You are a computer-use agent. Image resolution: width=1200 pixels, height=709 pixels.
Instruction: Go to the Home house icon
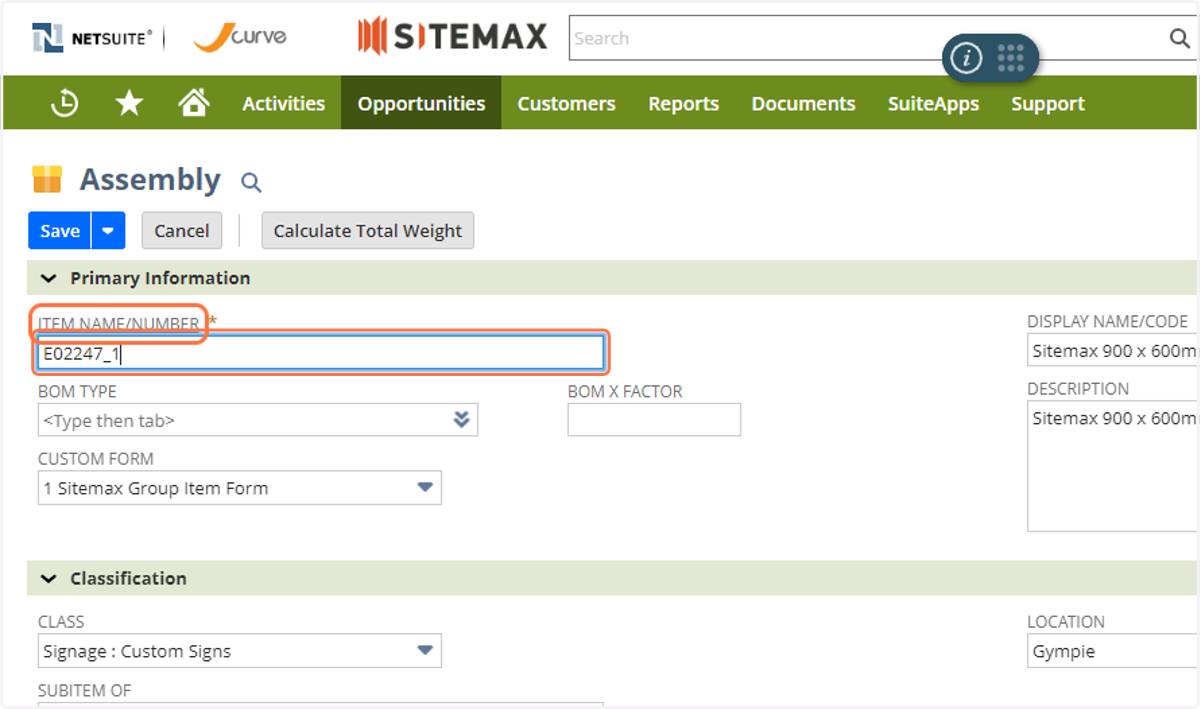194,102
